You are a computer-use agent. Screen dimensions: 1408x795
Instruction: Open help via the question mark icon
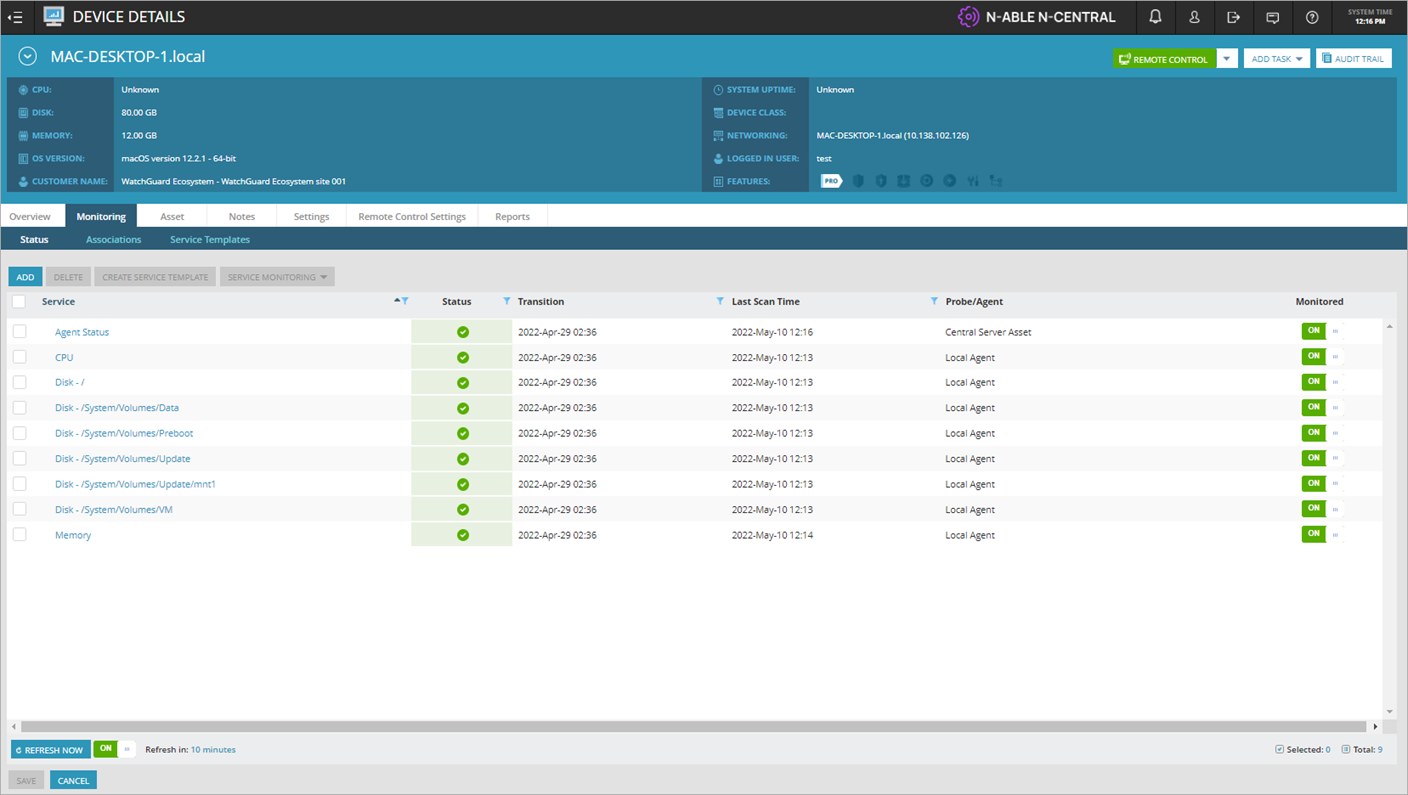click(x=1312, y=17)
